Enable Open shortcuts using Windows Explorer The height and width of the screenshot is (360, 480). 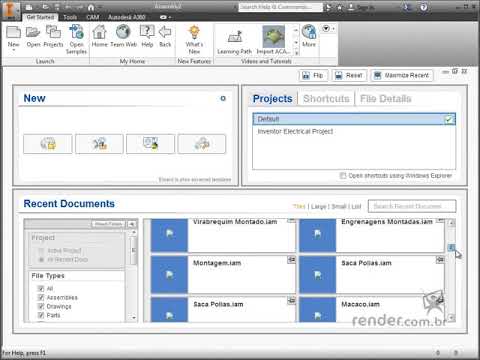343,175
